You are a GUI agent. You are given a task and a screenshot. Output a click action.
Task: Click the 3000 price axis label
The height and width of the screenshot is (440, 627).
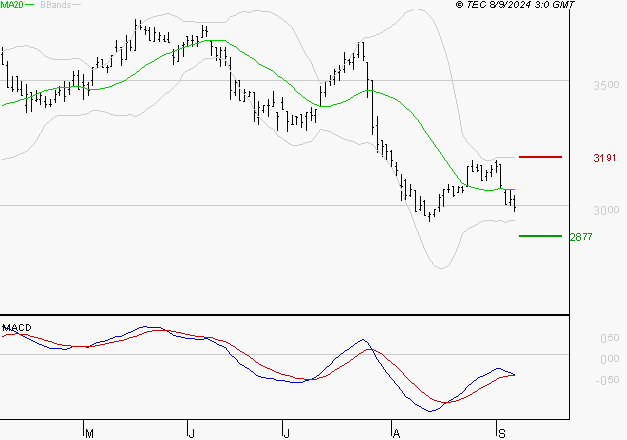click(606, 210)
